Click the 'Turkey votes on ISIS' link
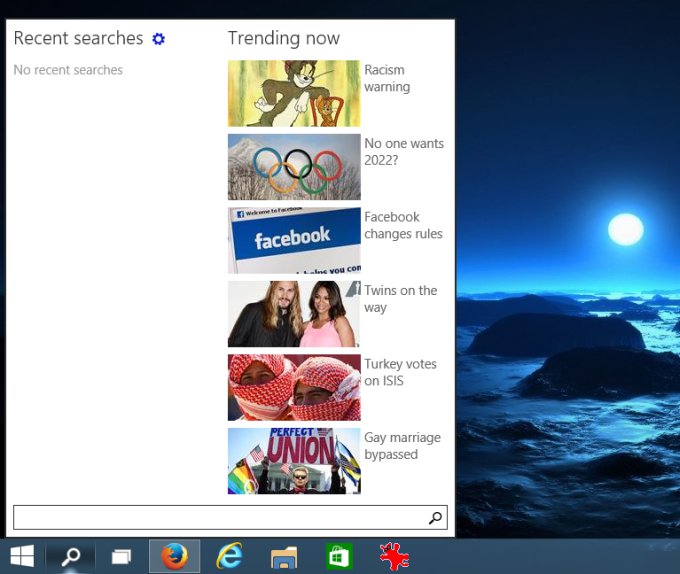 click(400, 372)
